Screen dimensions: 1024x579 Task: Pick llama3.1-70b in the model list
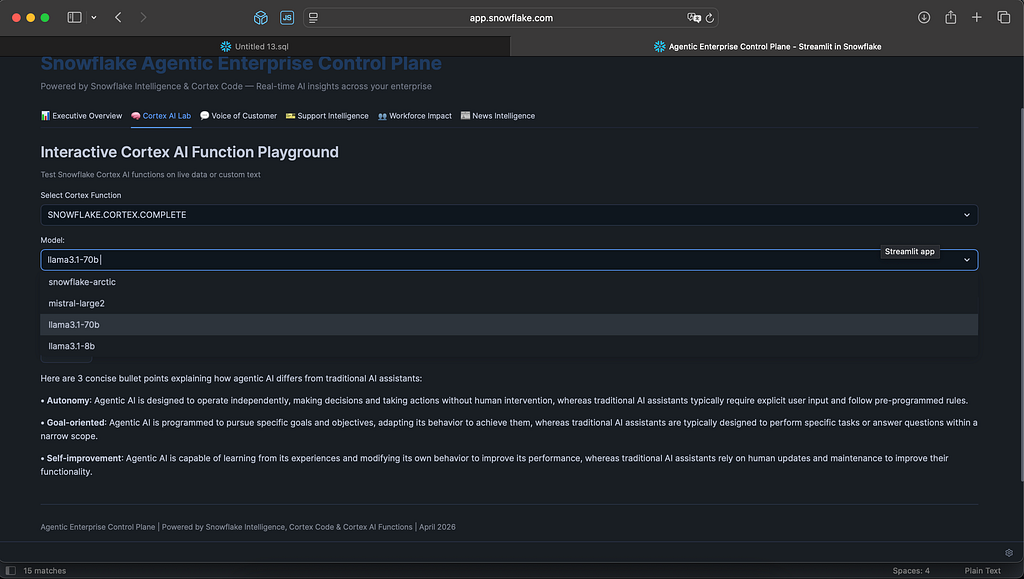tap(509, 324)
